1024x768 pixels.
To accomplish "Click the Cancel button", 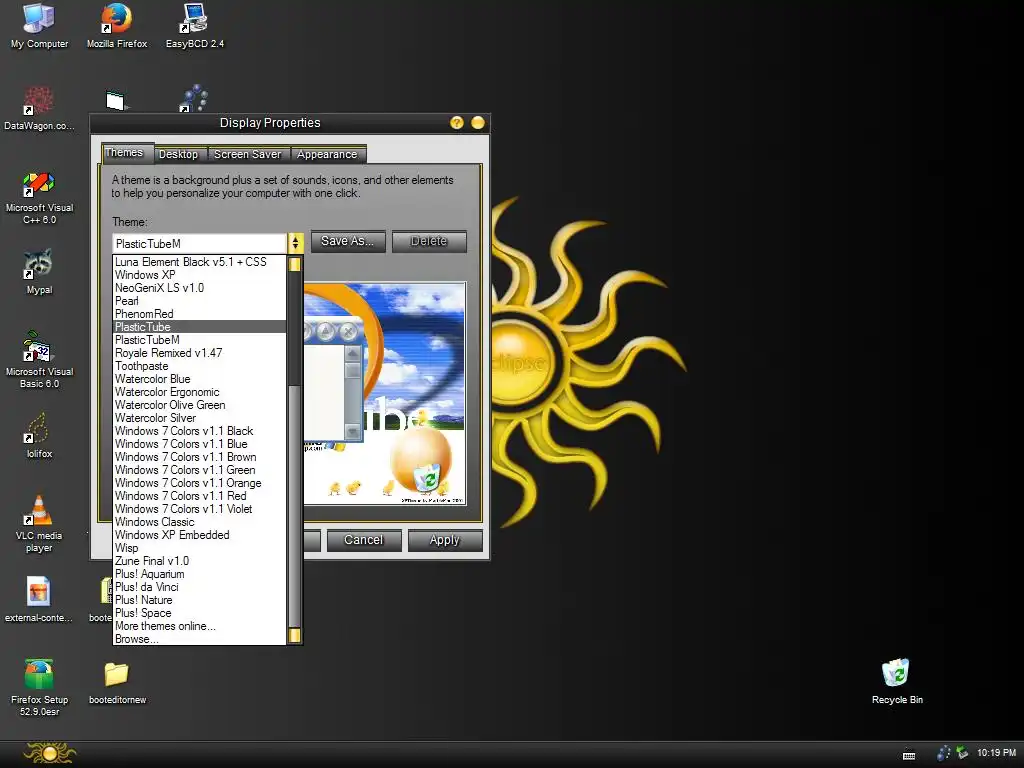I will (x=364, y=540).
